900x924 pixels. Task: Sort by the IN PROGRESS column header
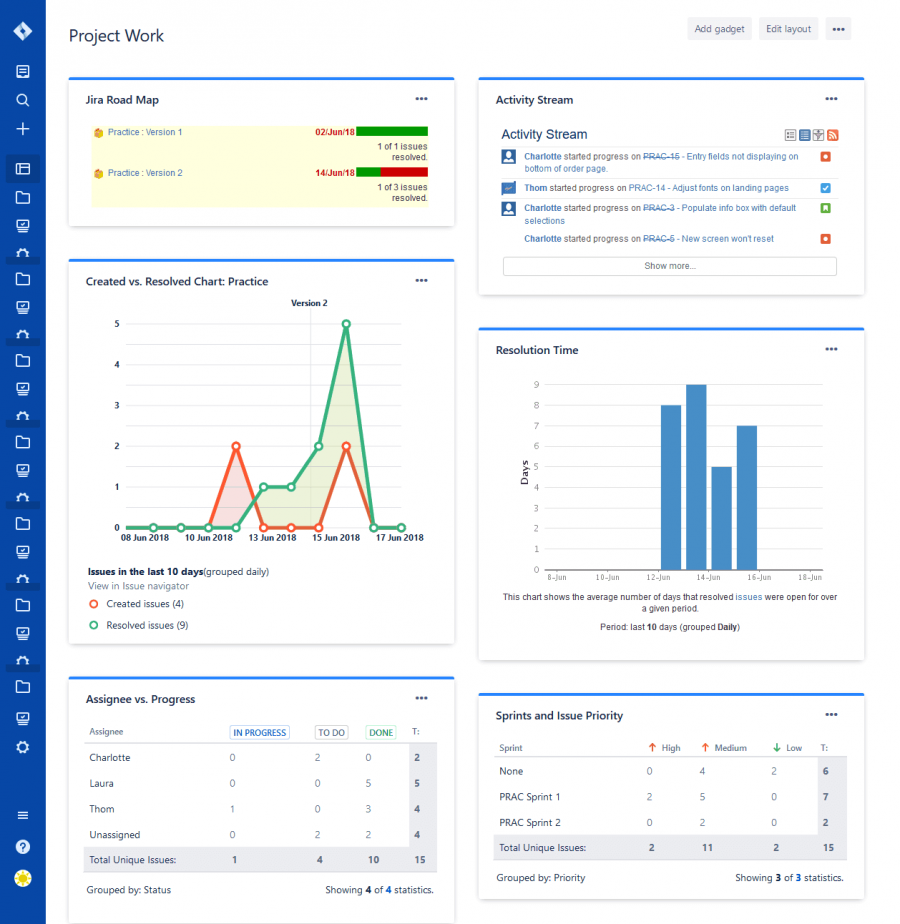pos(259,732)
